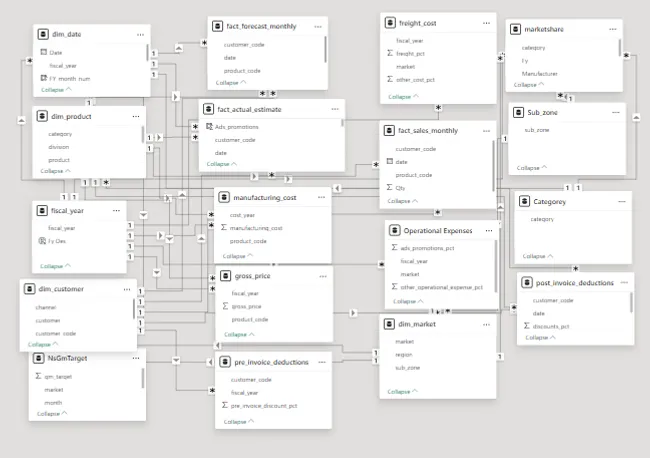Click the fiscal_year table icon
650x458 pixels.
(x=42, y=211)
